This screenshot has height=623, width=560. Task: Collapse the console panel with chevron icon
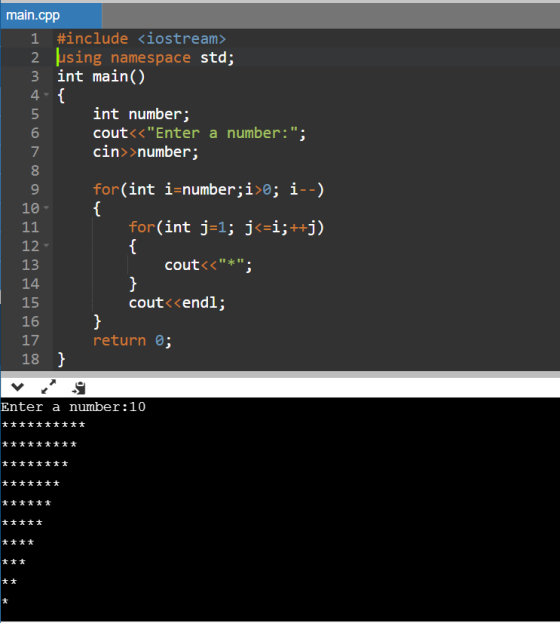click(x=17, y=387)
